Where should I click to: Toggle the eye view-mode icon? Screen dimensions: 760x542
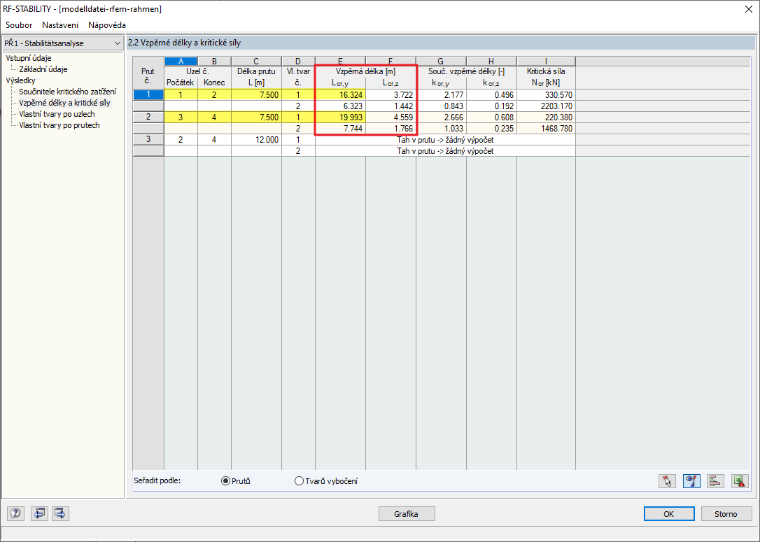pos(692,481)
